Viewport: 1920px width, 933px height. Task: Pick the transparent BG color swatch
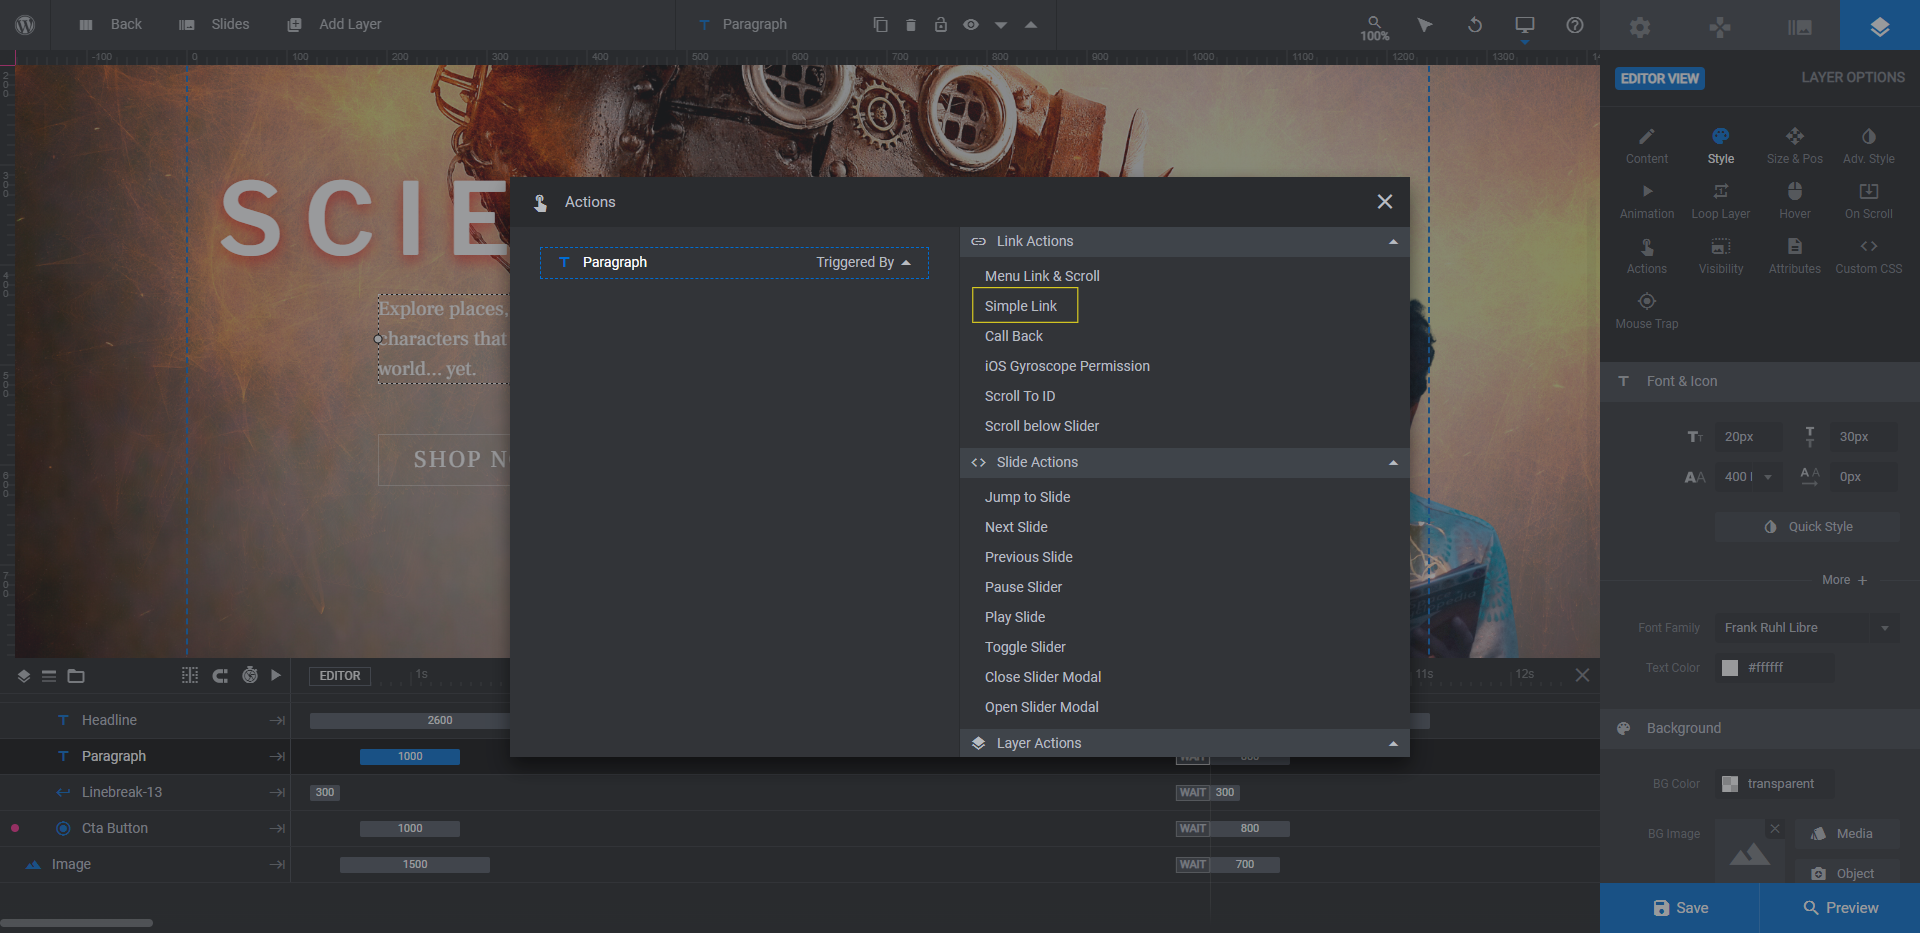coord(1730,784)
